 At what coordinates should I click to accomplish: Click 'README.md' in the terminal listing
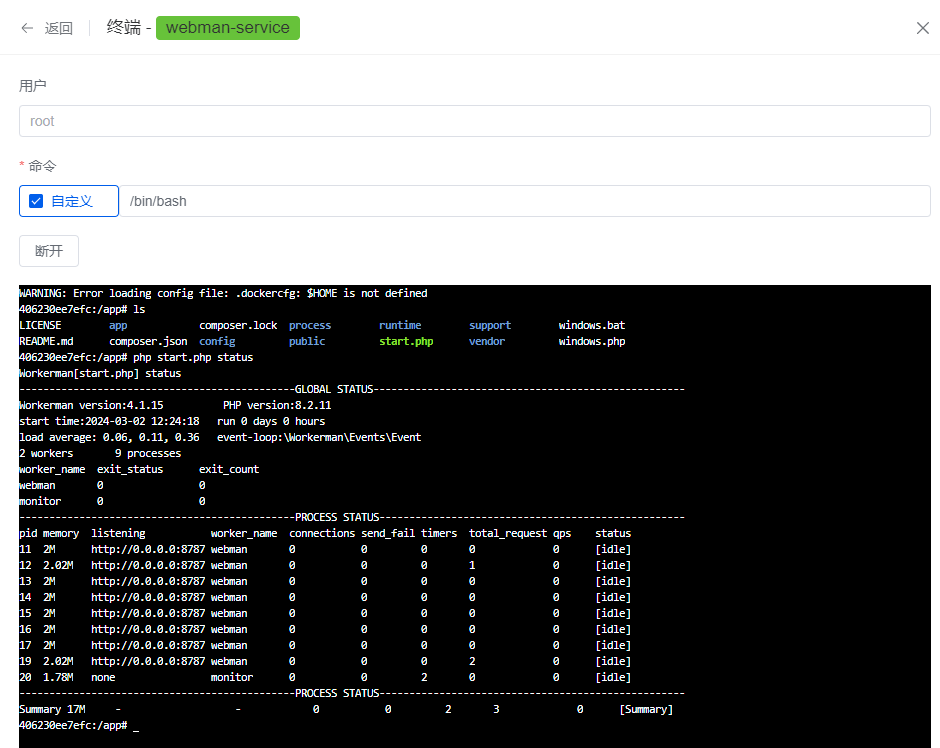coord(46,341)
